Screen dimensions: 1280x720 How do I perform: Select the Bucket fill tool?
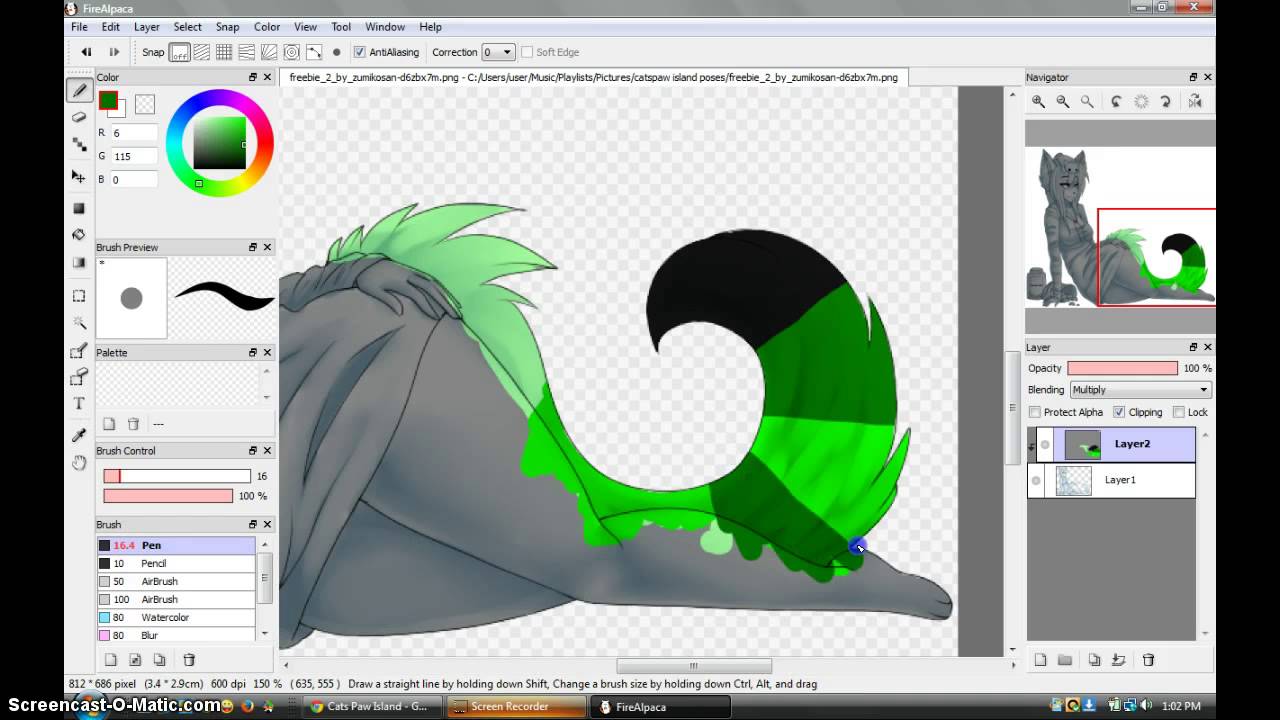coord(79,235)
